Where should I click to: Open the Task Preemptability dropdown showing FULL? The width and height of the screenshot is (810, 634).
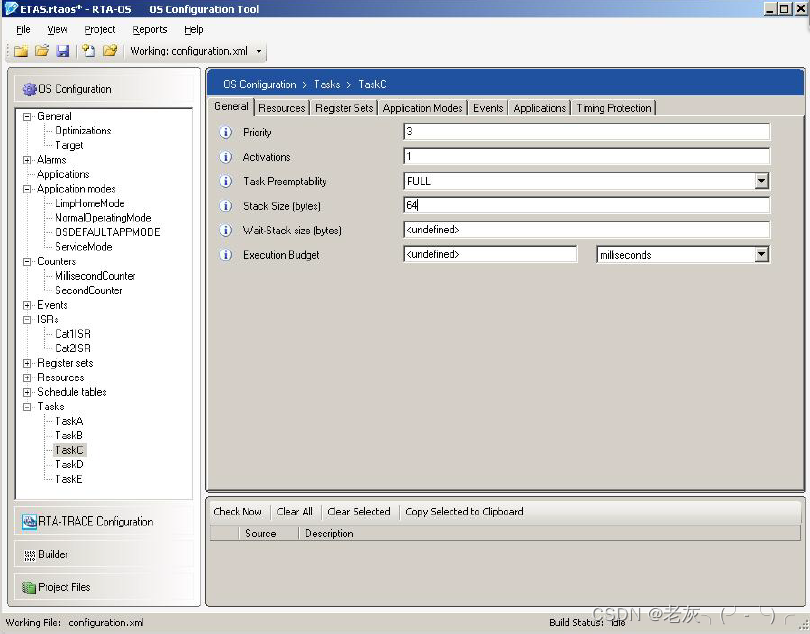click(759, 180)
